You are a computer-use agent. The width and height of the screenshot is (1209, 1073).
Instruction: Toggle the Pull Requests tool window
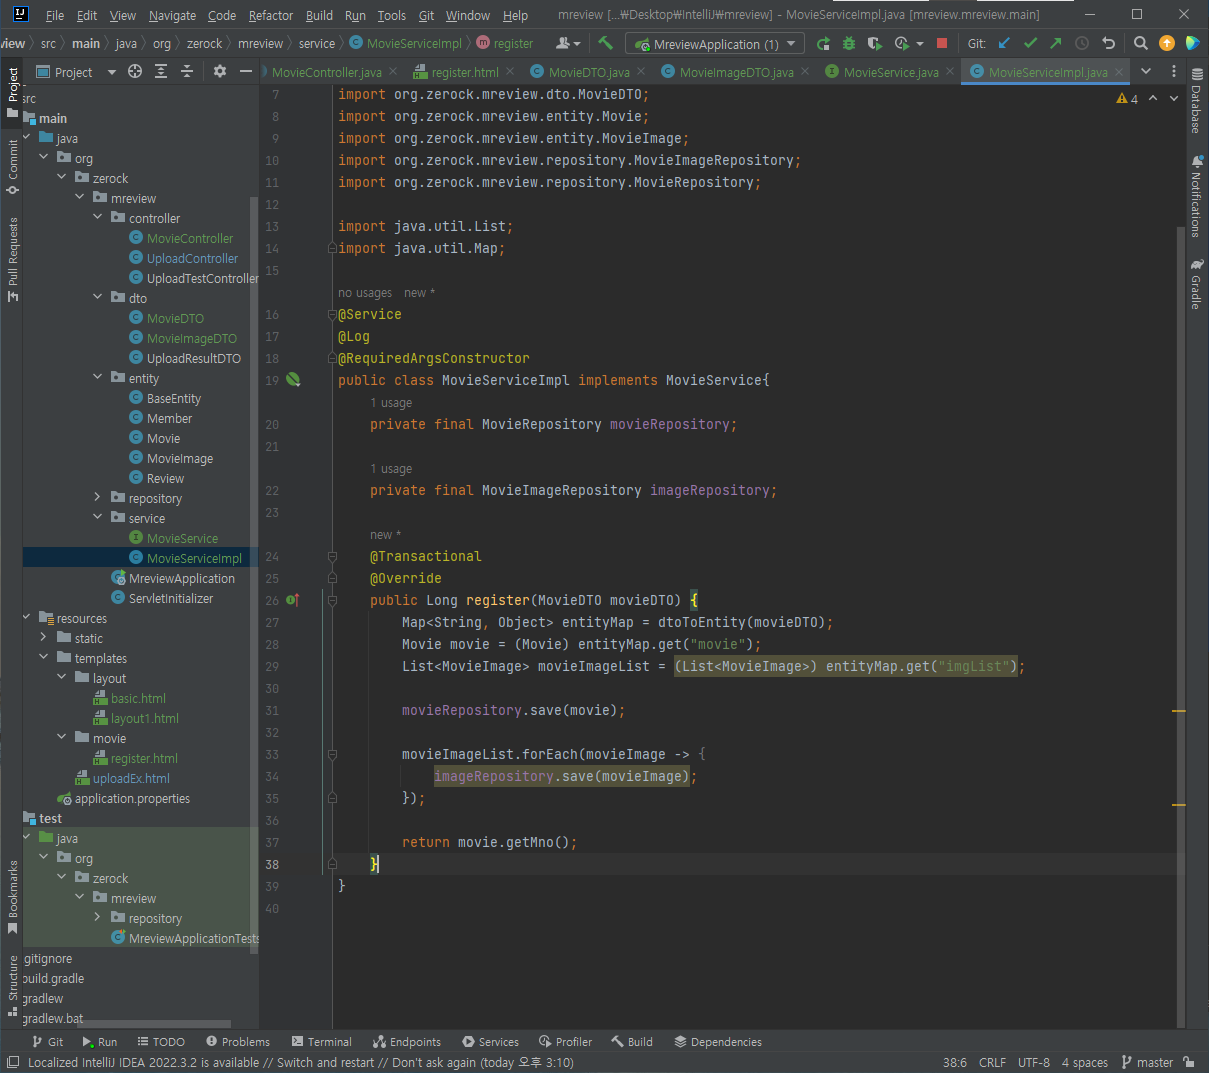[12, 259]
